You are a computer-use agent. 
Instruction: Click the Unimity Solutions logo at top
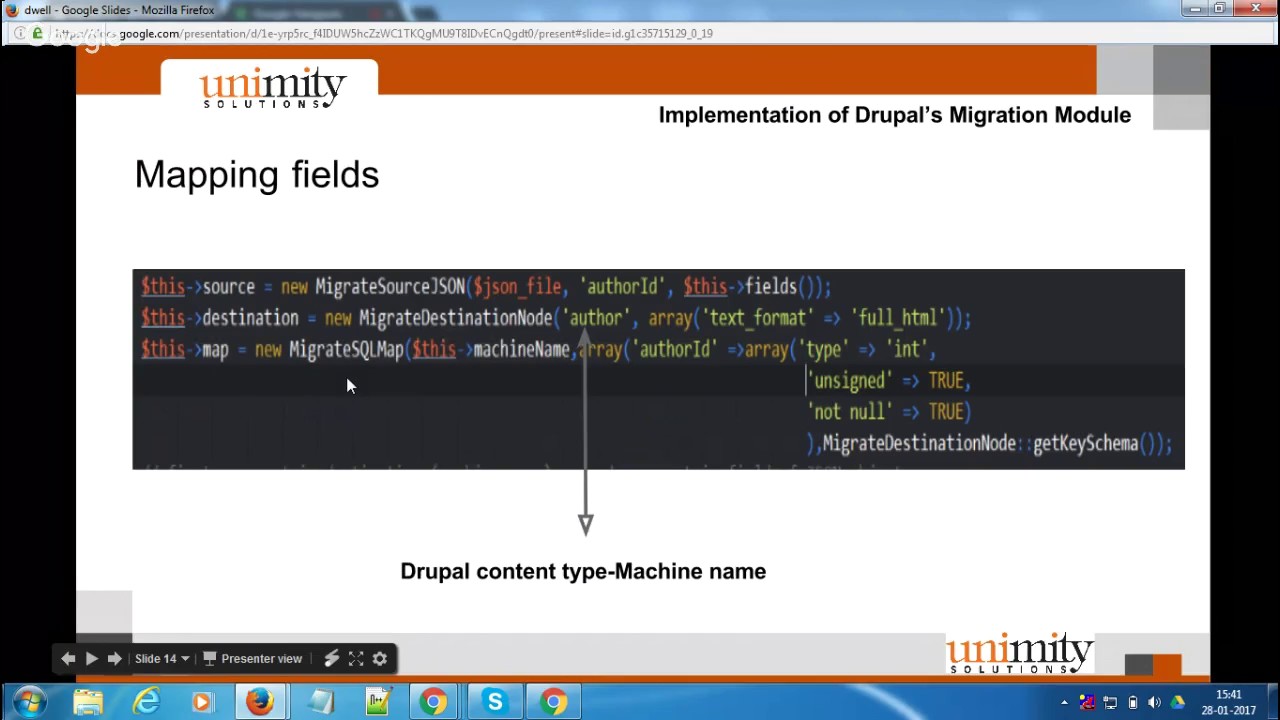click(x=272, y=88)
